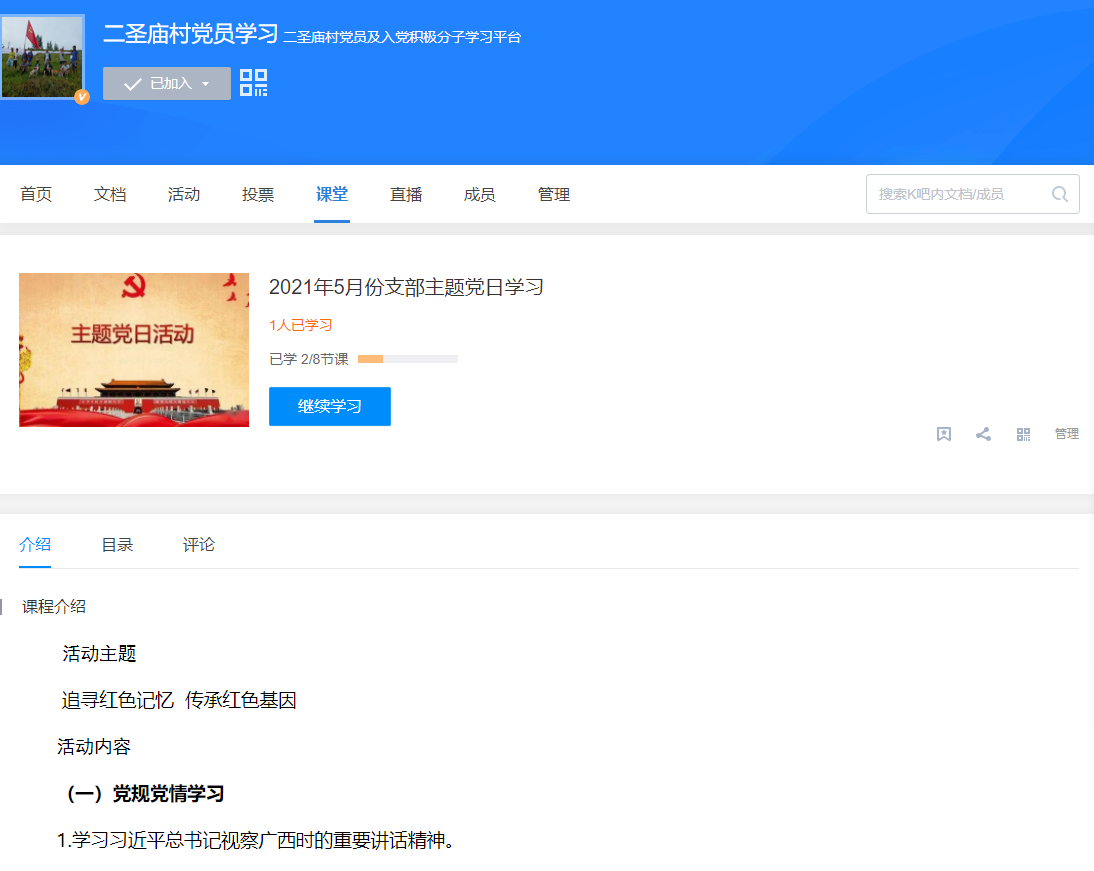Open the 评论 section tab
The image size is (1094, 871).
tap(198, 544)
